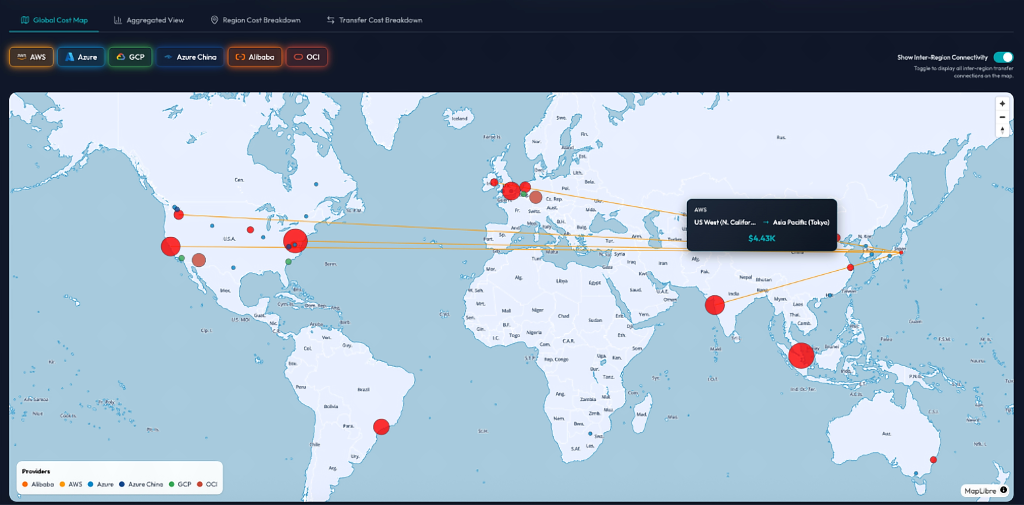Select the red marker in the US Pacific Northwest
Screen dimensions: 1024x505
click(179, 215)
